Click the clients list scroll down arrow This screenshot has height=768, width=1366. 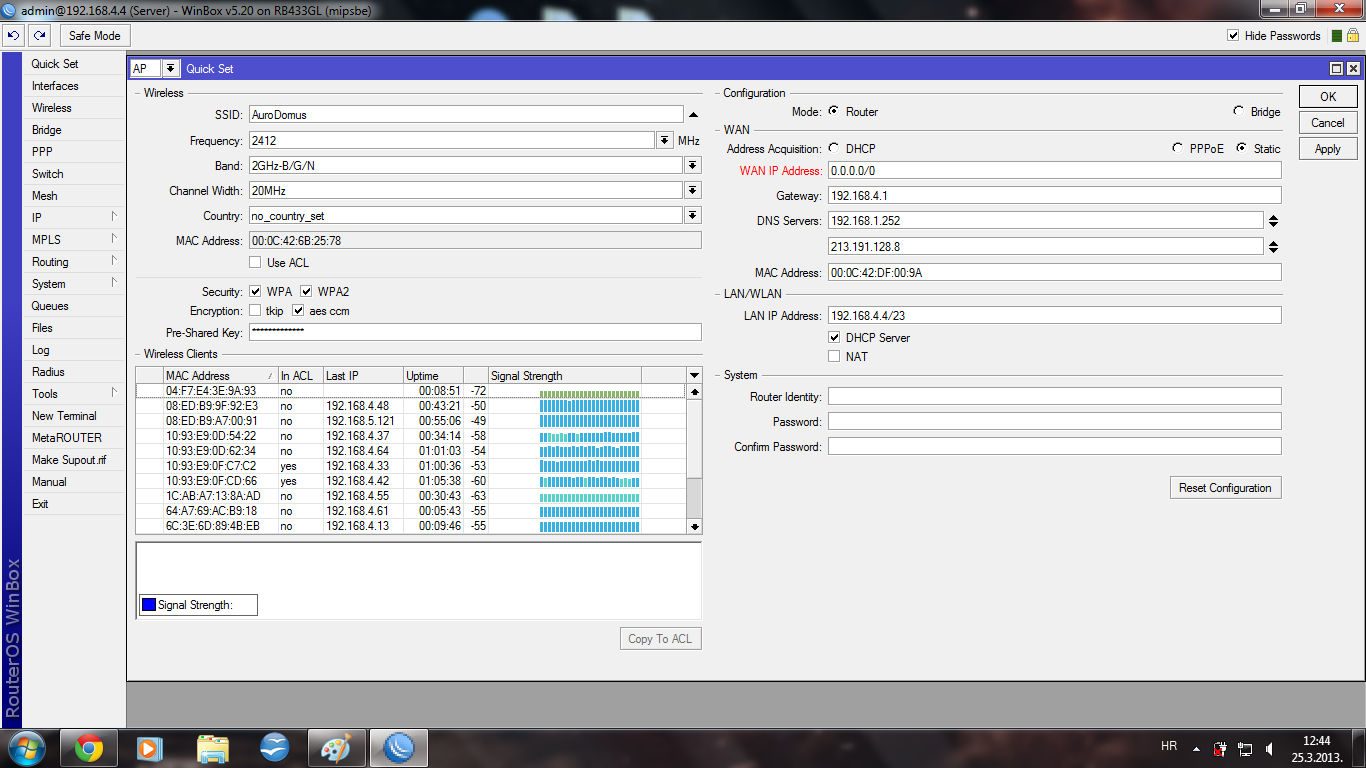pyautogui.click(x=695, y=526)
